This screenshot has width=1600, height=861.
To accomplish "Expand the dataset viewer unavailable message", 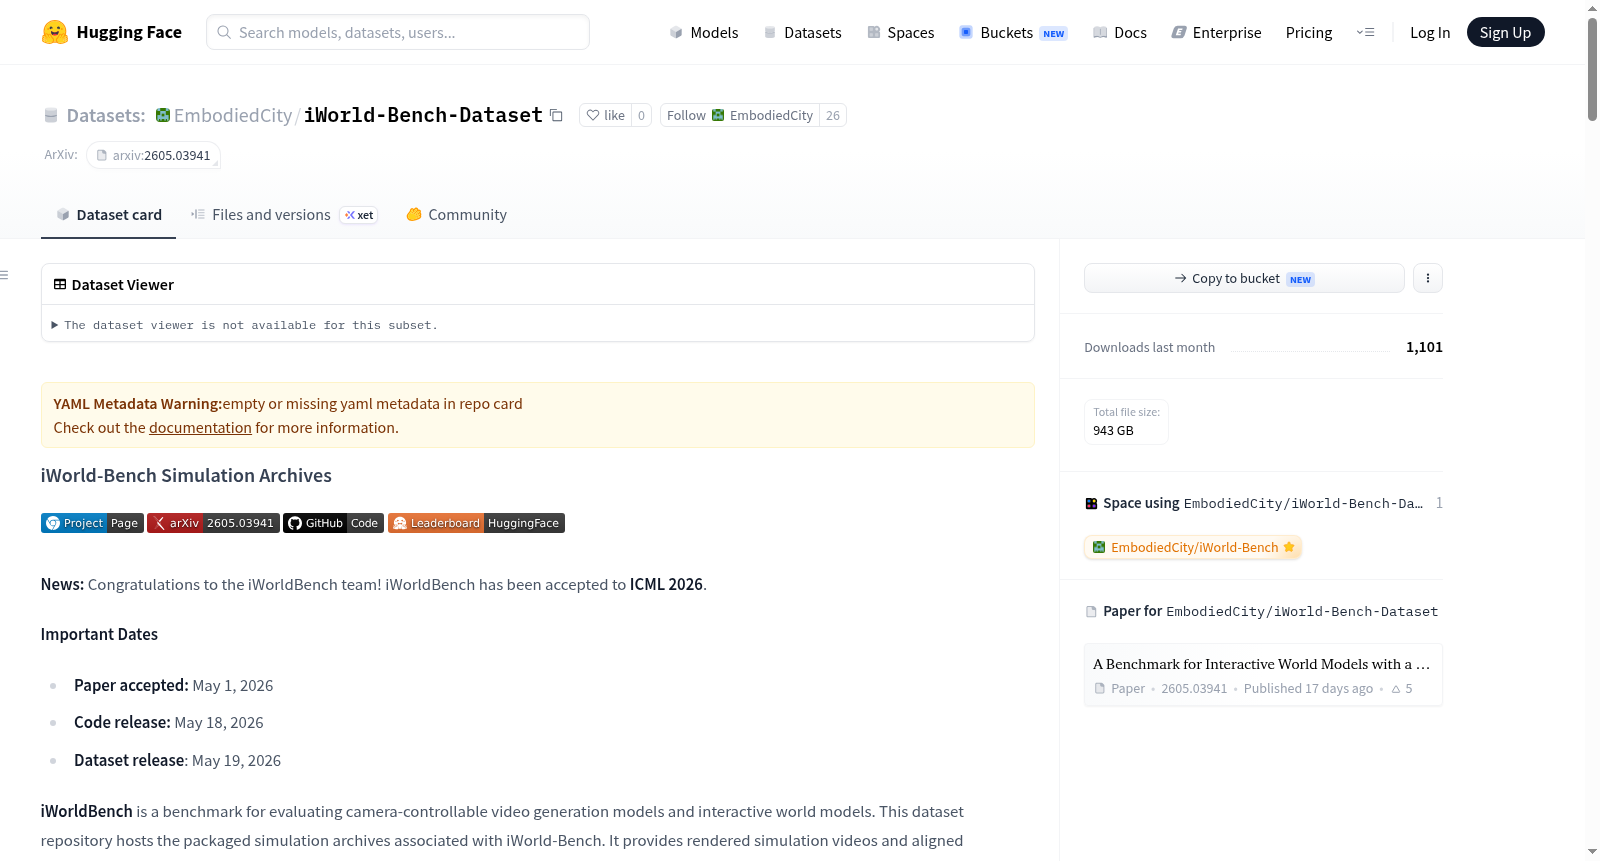I will [245, 325].
